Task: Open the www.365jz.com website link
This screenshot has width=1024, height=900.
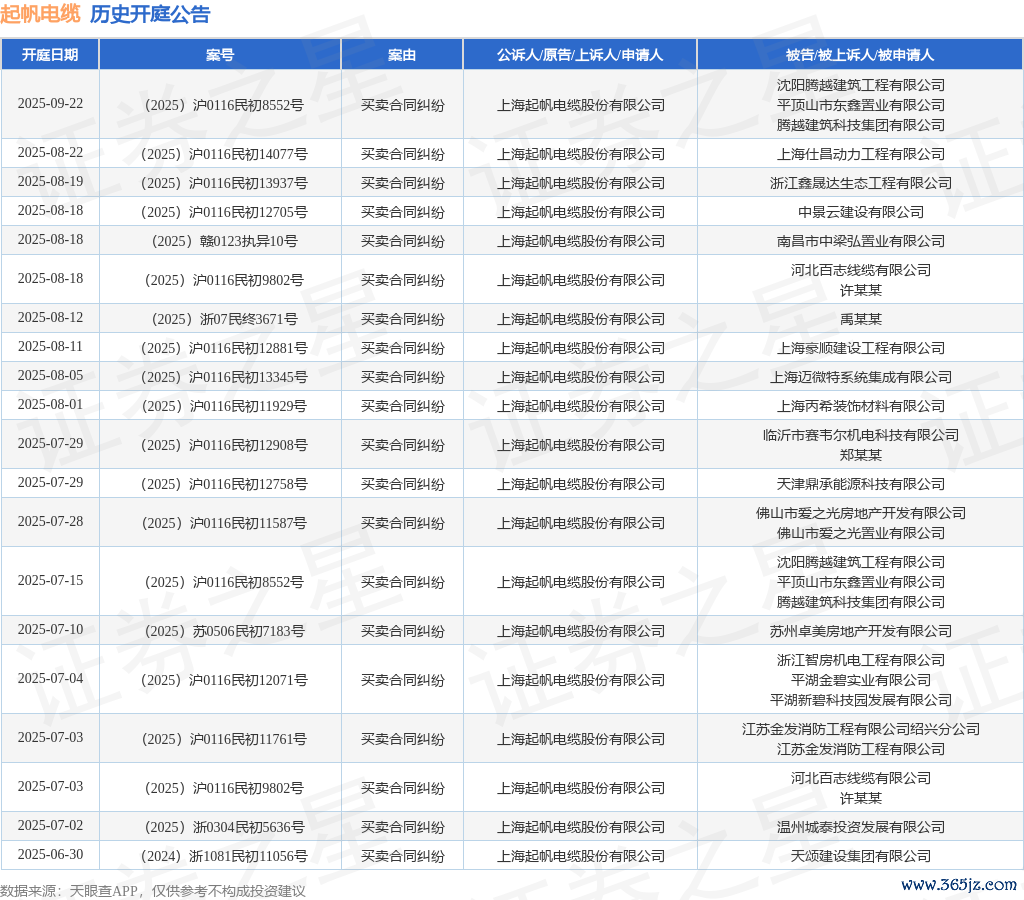Action: coord(958,884)
